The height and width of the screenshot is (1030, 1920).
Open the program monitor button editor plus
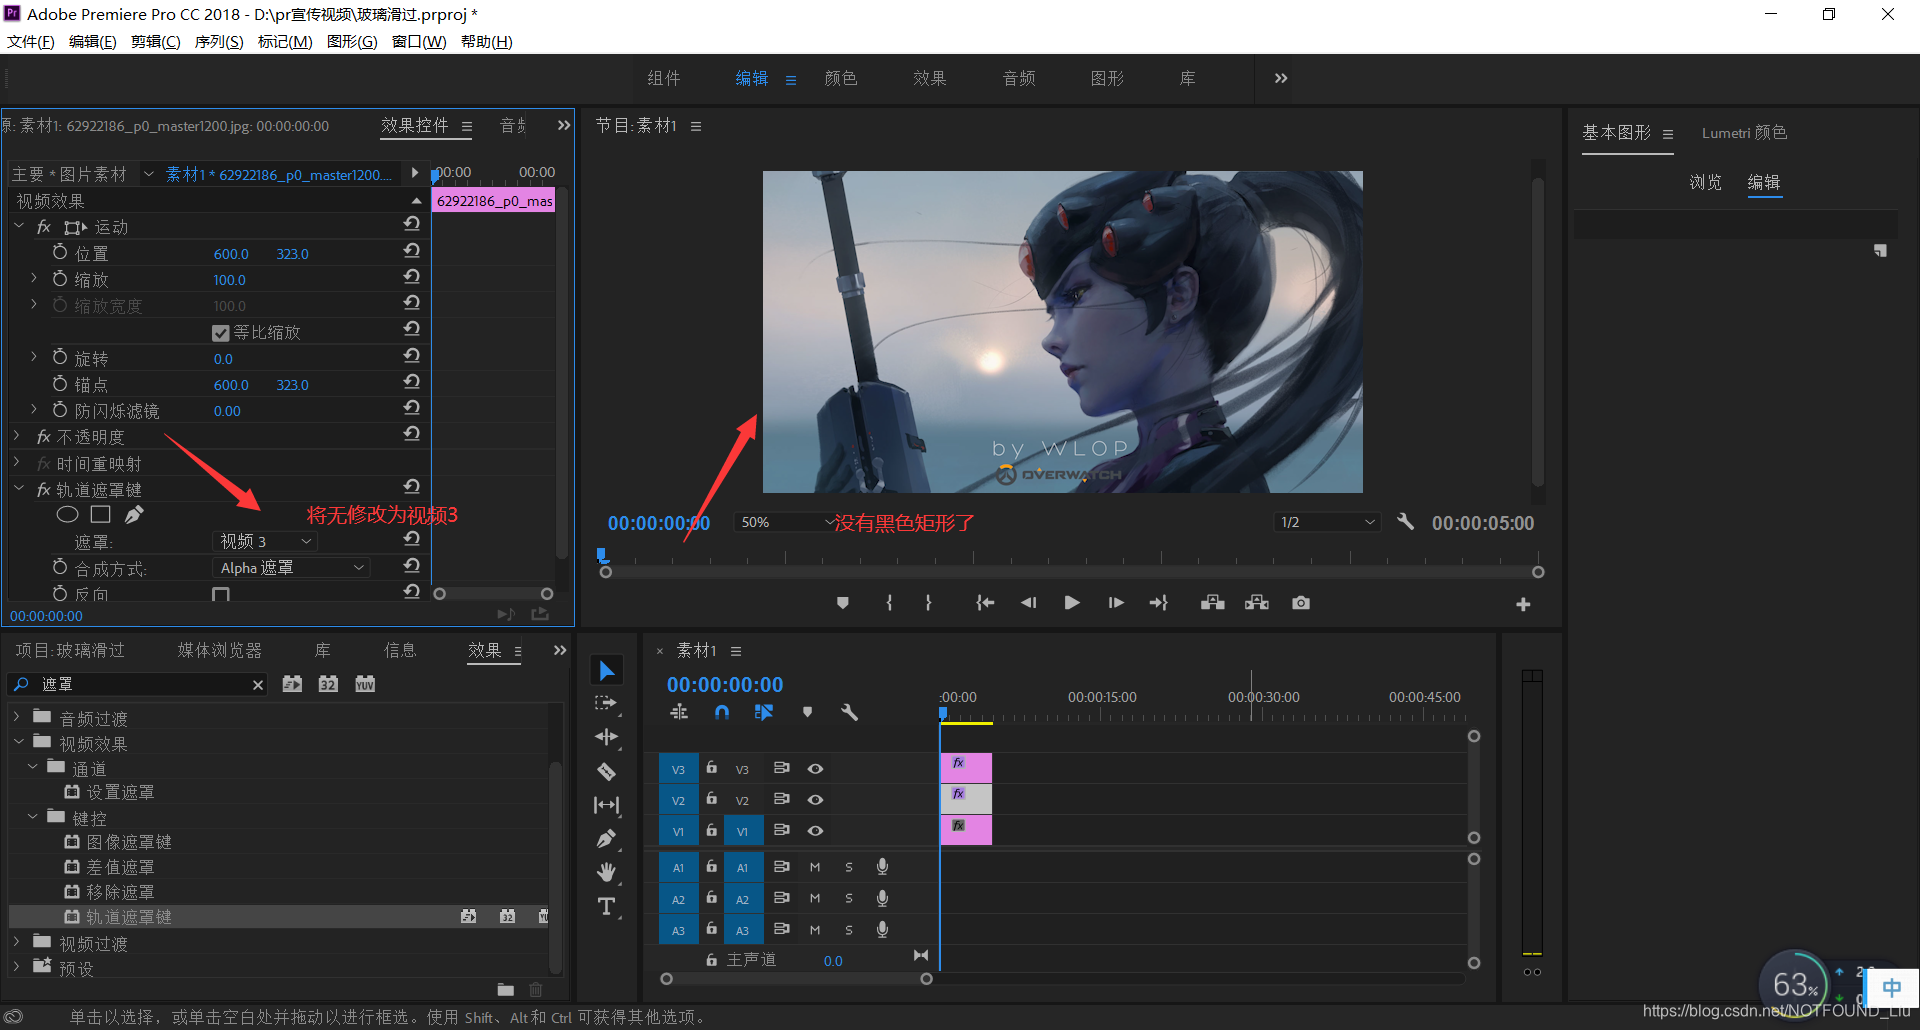[1523, 604]
